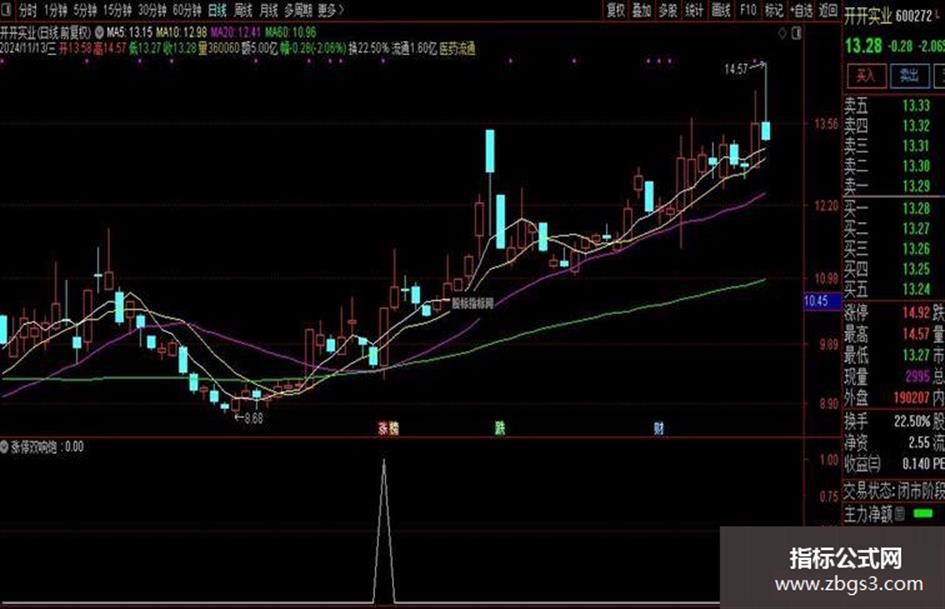Click the 卖五 13.33 order row
Image resolution: width=945 pixels, height=609 pixels.
(x=888, y=106)
